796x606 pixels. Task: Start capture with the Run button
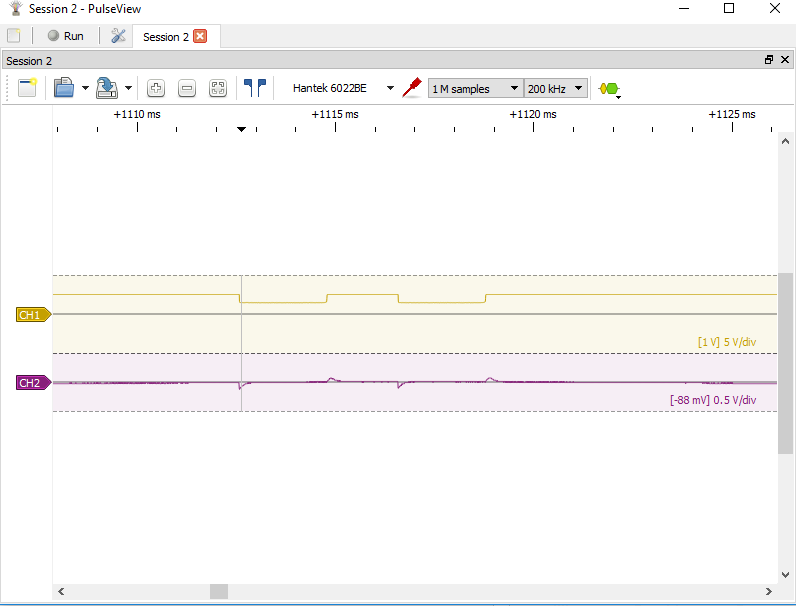tap(65, 36)
